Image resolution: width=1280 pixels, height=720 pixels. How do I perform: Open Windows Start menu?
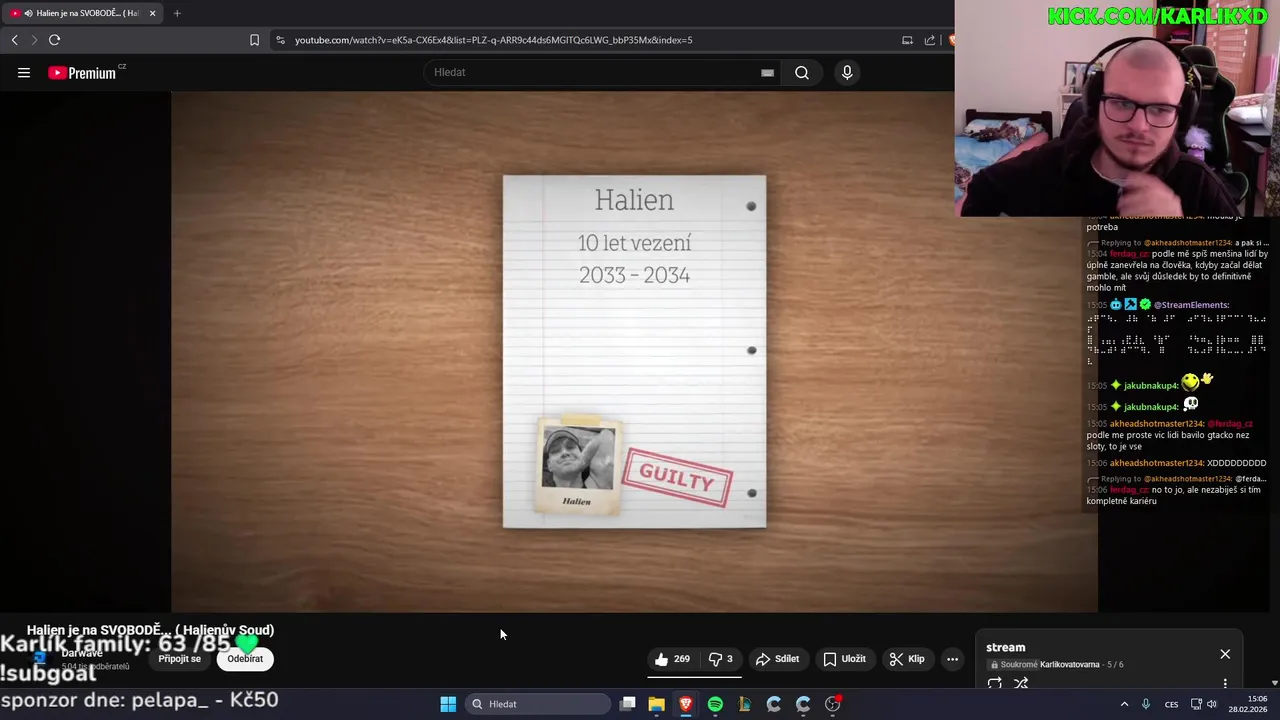tap(448, 704)
